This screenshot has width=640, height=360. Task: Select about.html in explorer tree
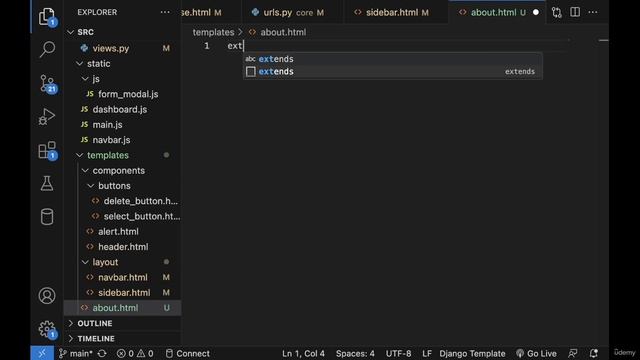pyautogui.click(x=122, y=308)
